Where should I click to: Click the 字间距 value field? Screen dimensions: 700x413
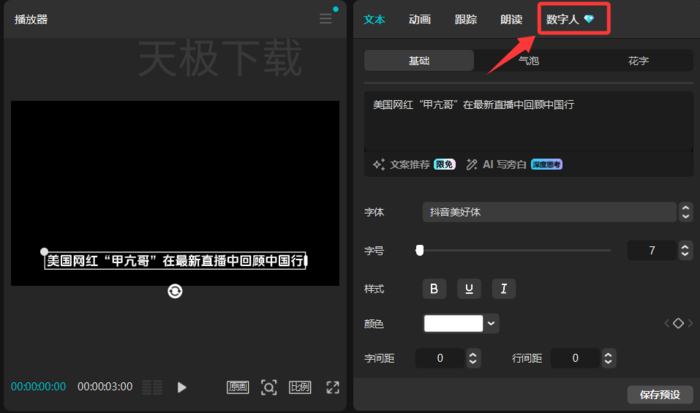(x=440, y=358)
